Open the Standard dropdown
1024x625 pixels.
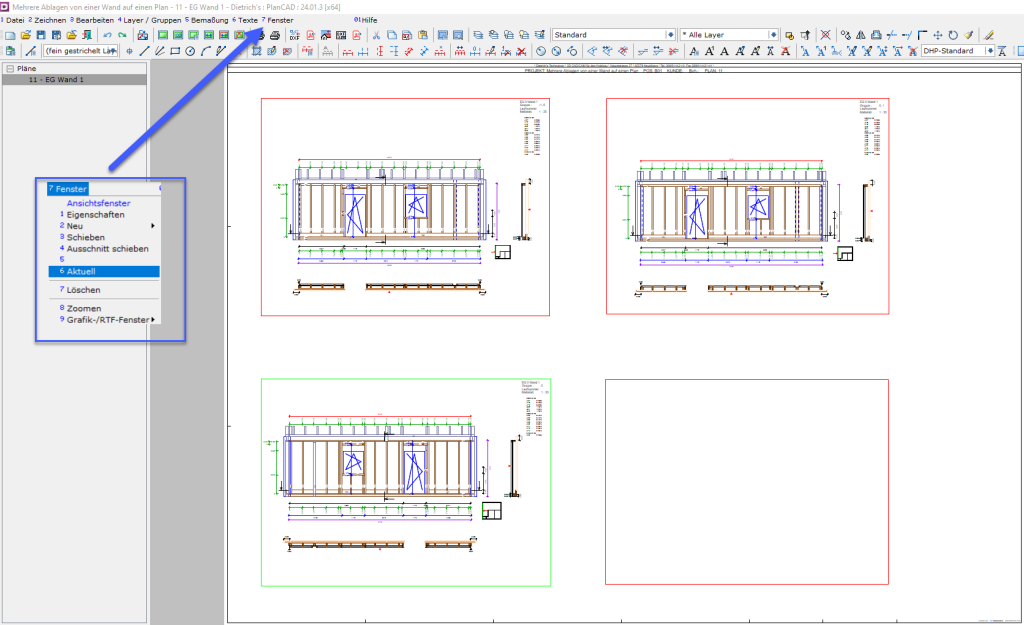(x=671, y=35)
